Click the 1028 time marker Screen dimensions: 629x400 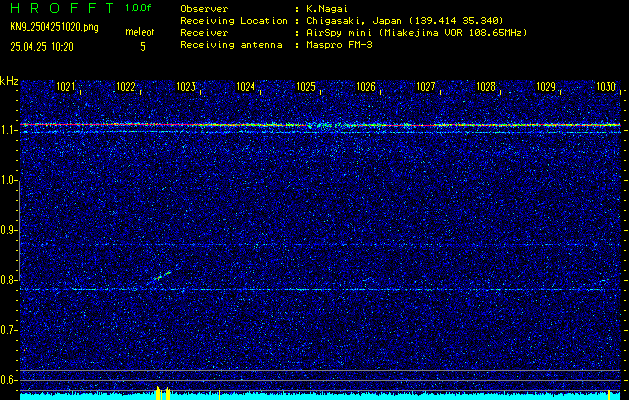tap(486, 87)
